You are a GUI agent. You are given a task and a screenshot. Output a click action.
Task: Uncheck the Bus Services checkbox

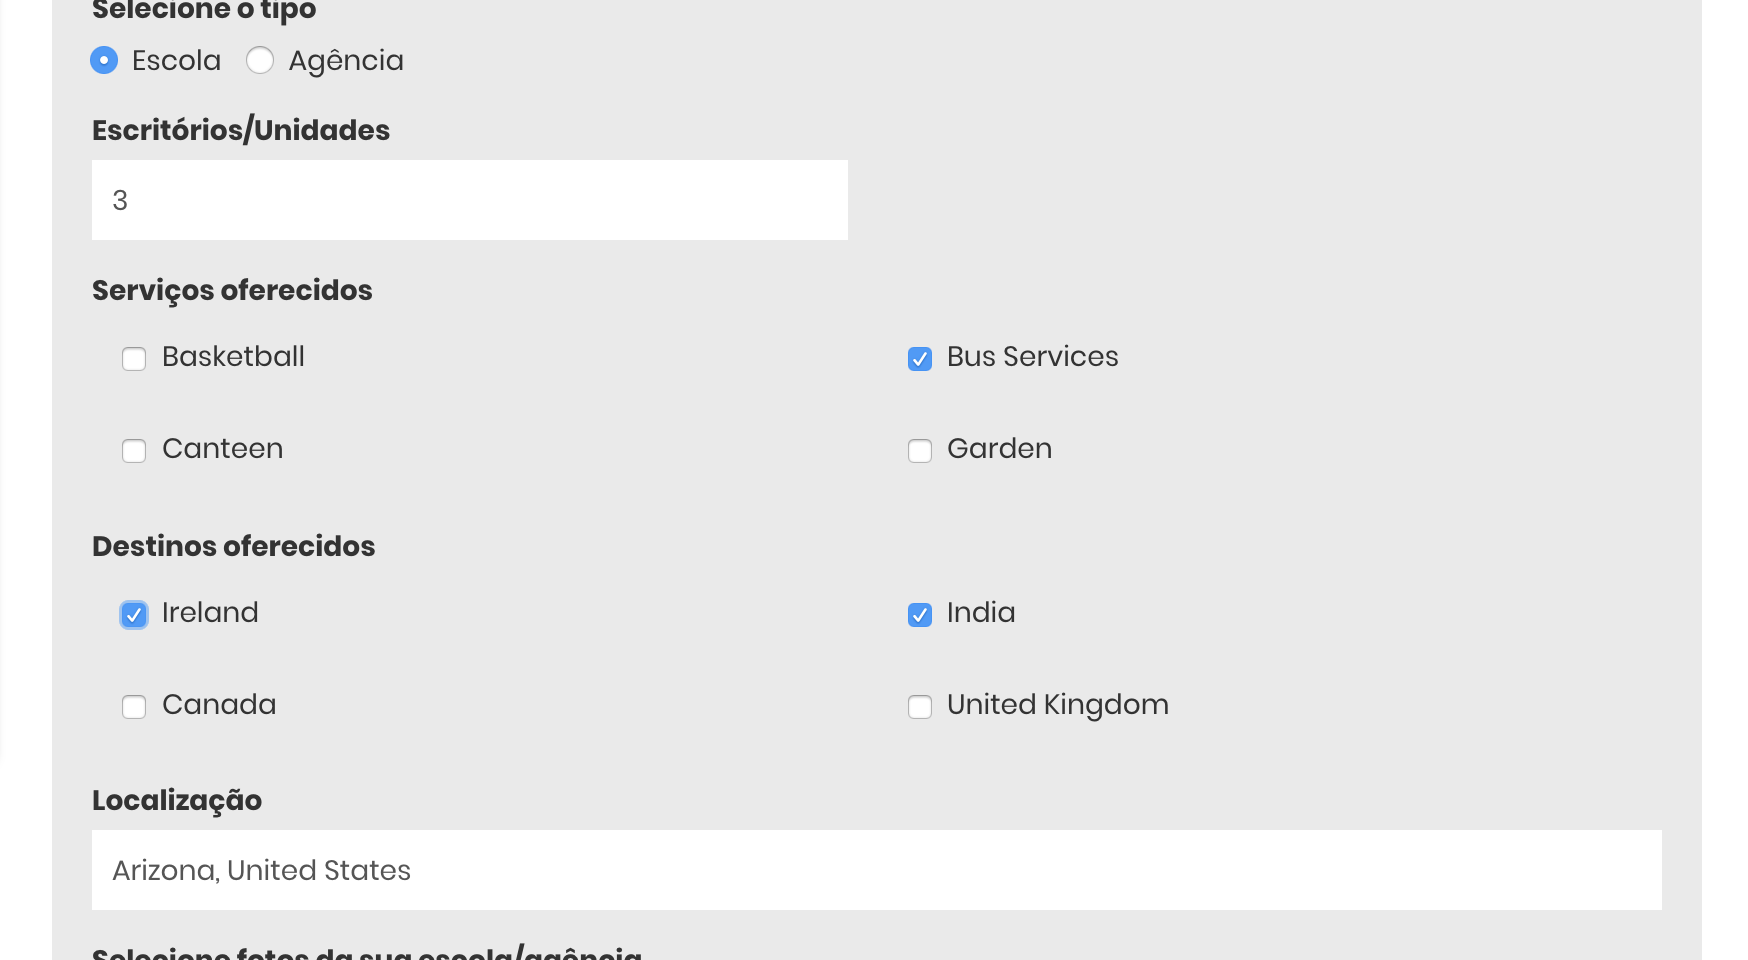(920, 358)
